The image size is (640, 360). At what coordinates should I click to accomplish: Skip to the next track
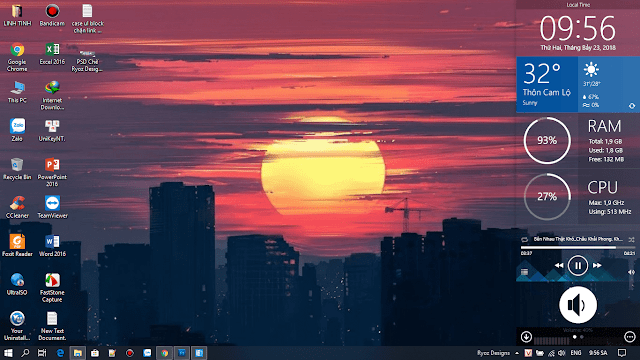597,266
